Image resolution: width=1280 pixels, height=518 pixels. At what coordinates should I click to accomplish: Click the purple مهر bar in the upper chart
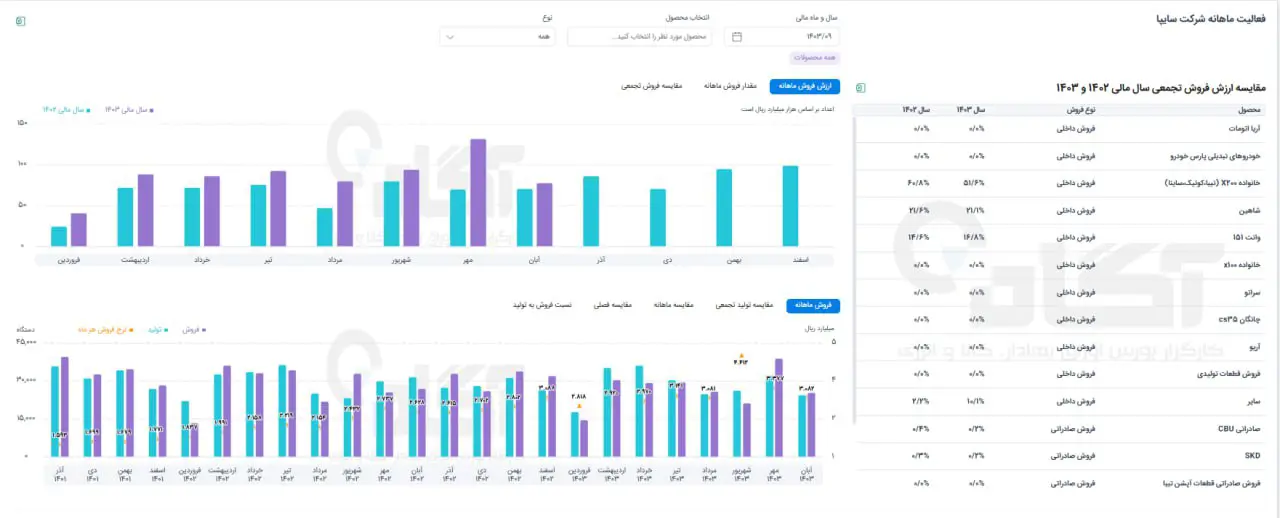tap(478, 192)
